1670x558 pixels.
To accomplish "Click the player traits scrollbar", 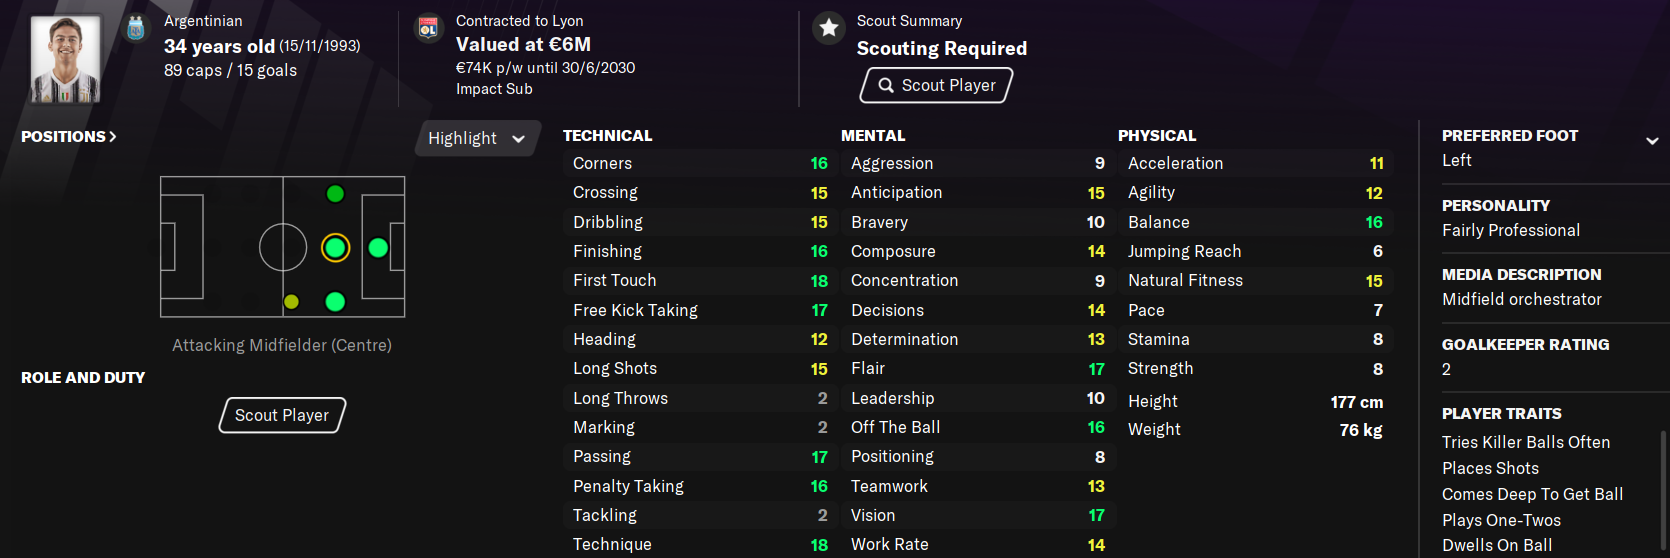I will [x=1663, y=490].
